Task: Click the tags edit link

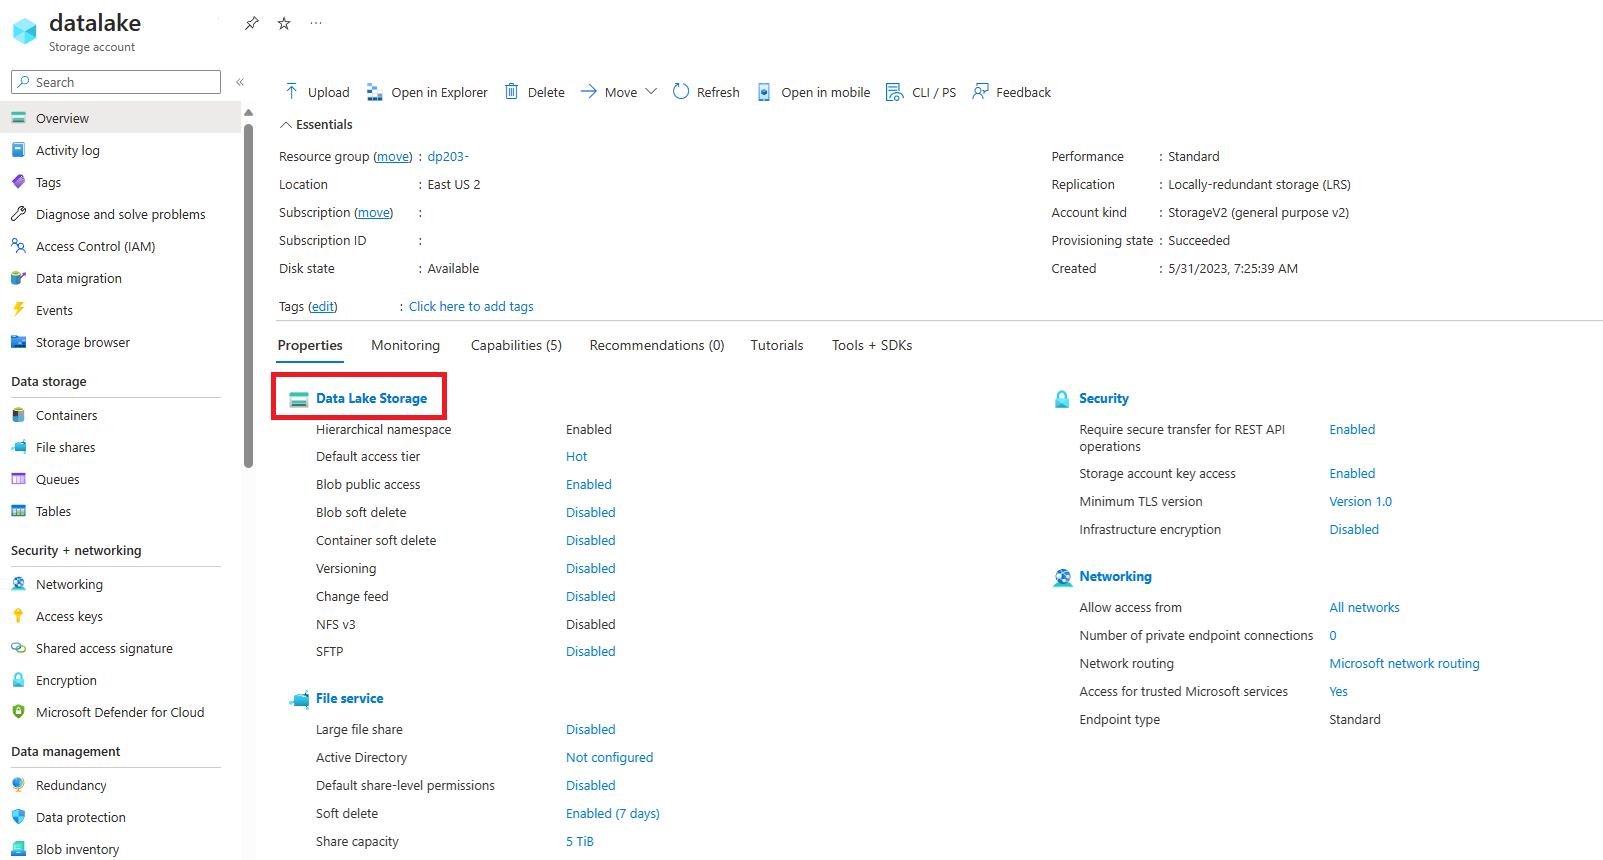Action: pyautogui.click(x=323, y=307)
